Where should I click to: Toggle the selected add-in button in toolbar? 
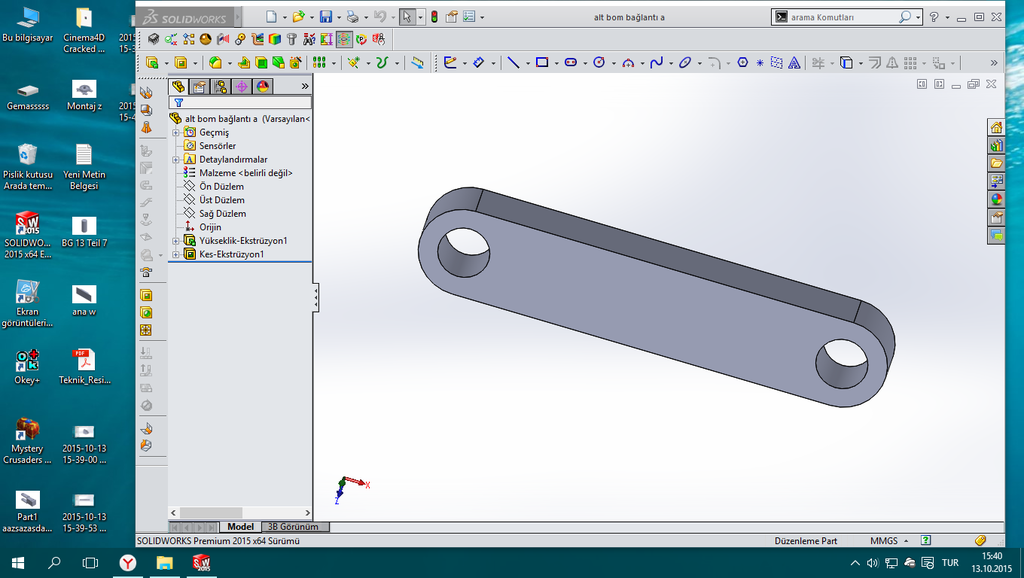(x=344, y=39)
